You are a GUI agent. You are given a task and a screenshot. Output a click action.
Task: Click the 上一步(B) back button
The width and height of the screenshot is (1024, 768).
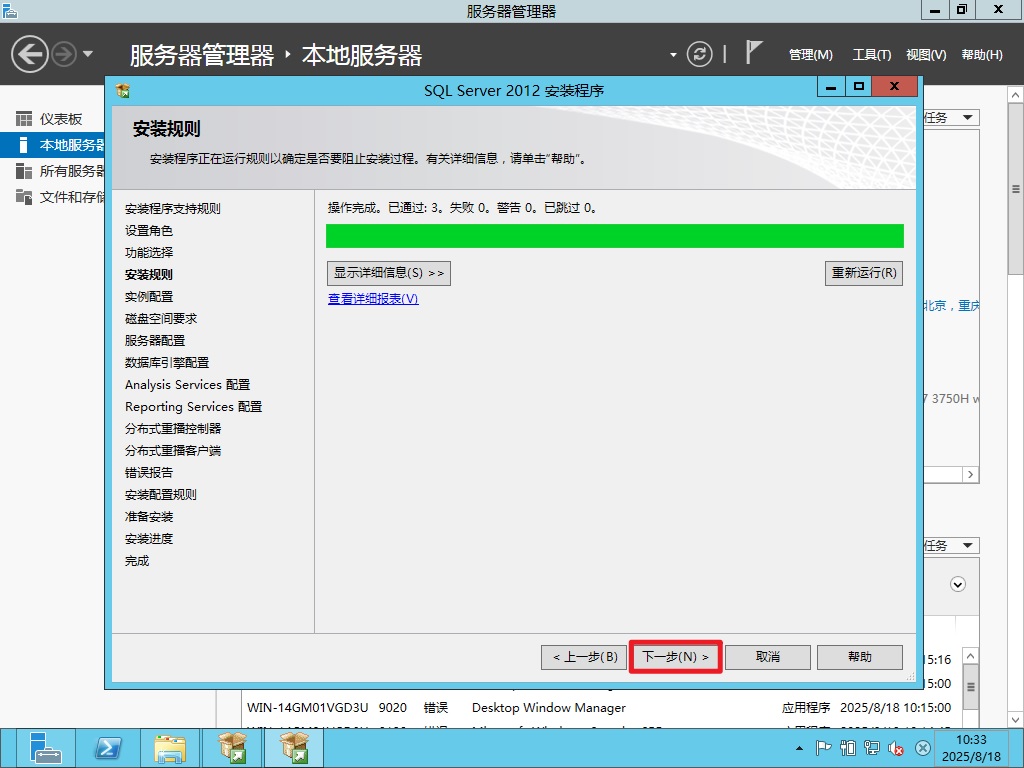click(584, 657)
